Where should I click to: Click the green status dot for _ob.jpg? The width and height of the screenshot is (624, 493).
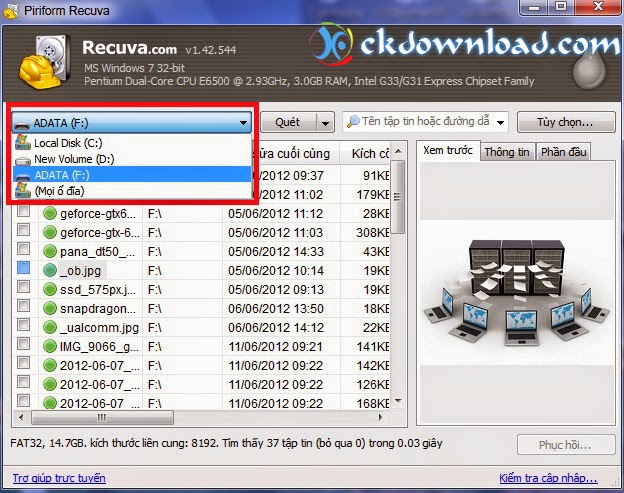click(50, 270)
